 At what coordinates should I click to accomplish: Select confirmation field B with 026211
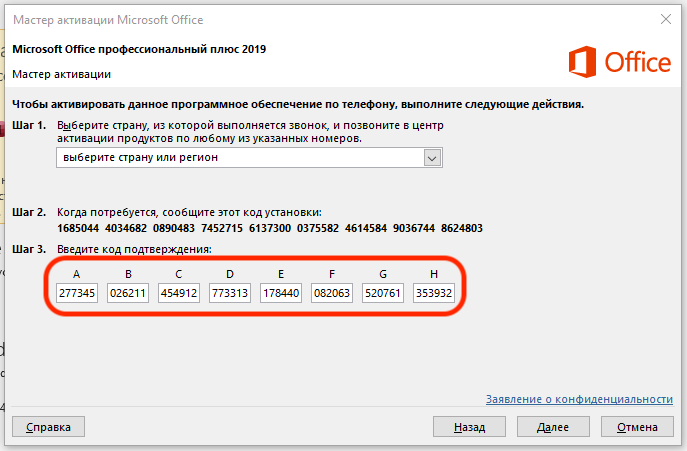[x=128, y=294]
